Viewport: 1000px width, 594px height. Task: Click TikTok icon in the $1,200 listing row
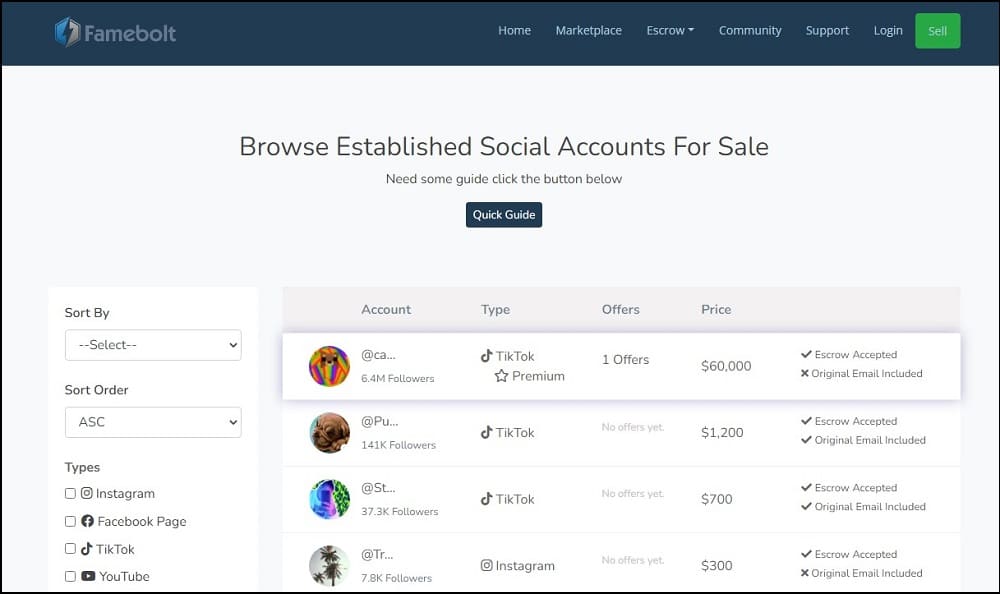(487, 433)
